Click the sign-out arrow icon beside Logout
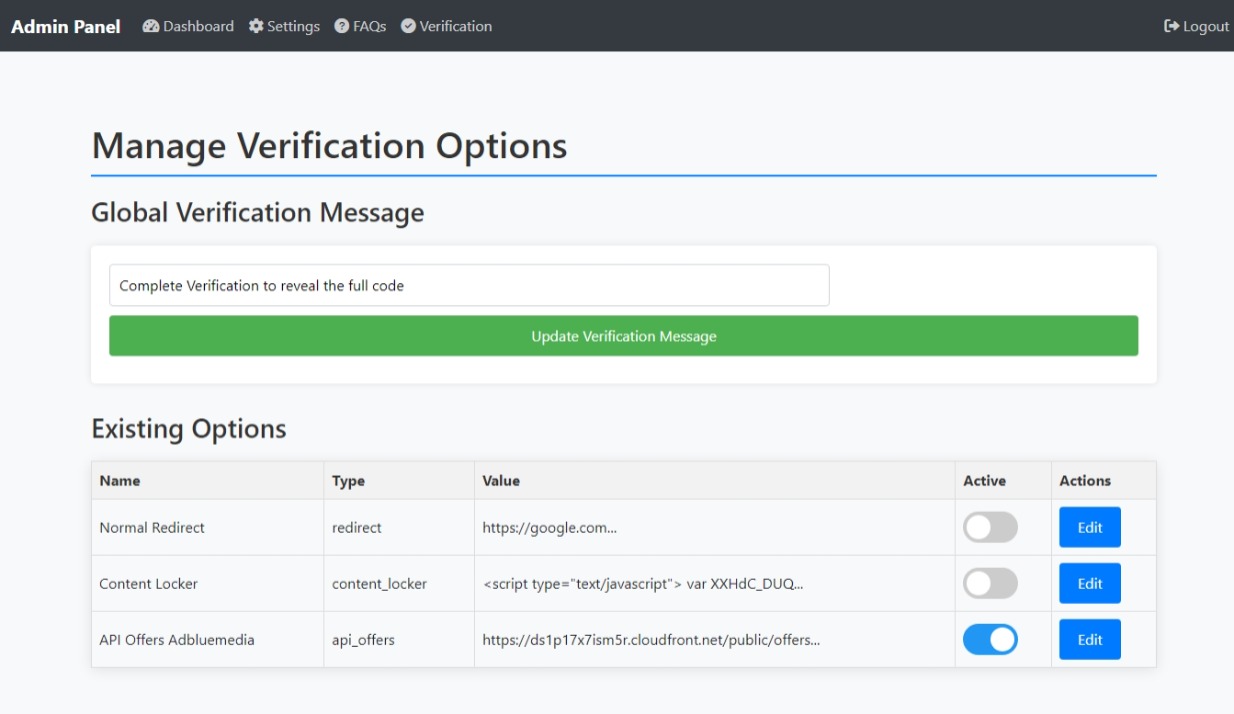The image size is (1234, 714). point(1171,26)
